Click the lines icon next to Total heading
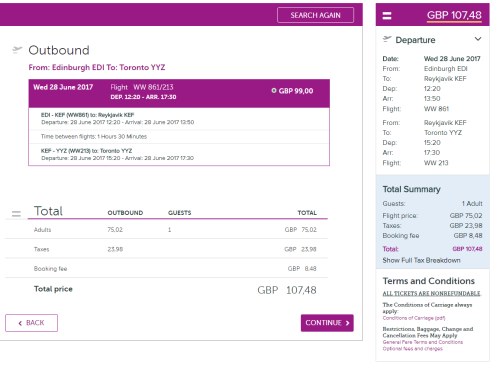This screenshot has width=500, height=368. click(16, 213)
